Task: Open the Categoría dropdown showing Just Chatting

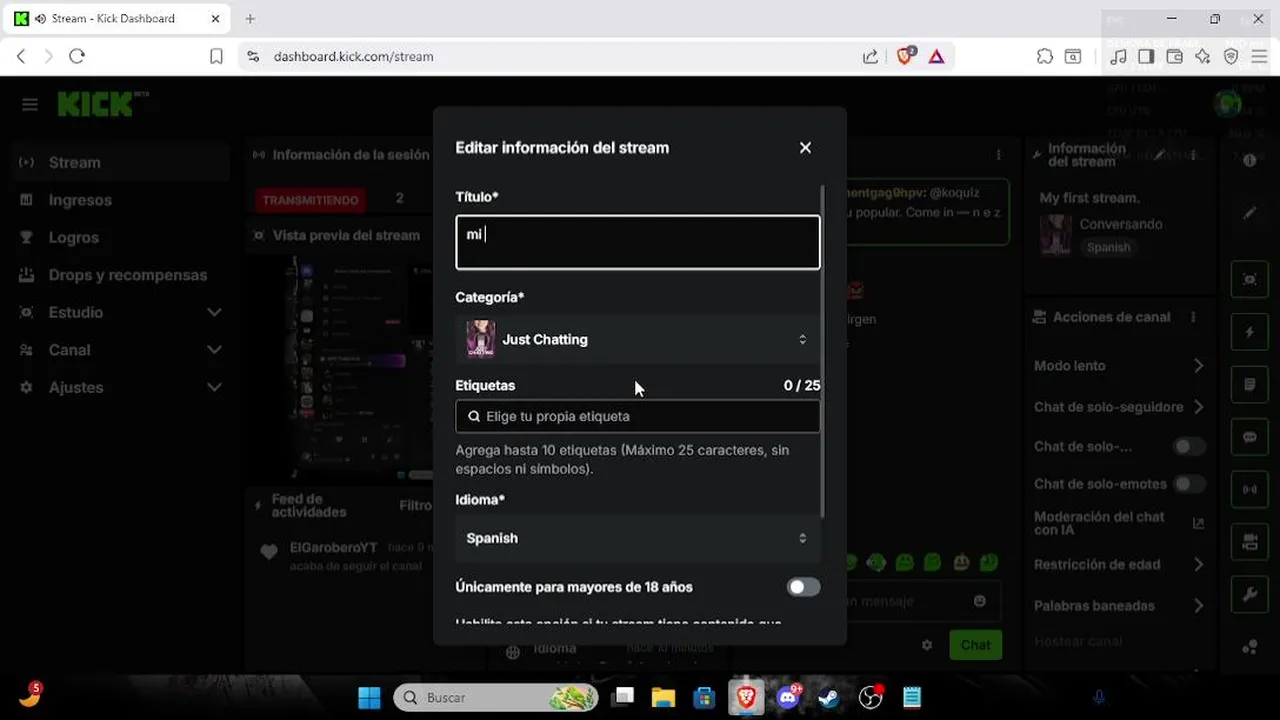Action: point(637,340)
